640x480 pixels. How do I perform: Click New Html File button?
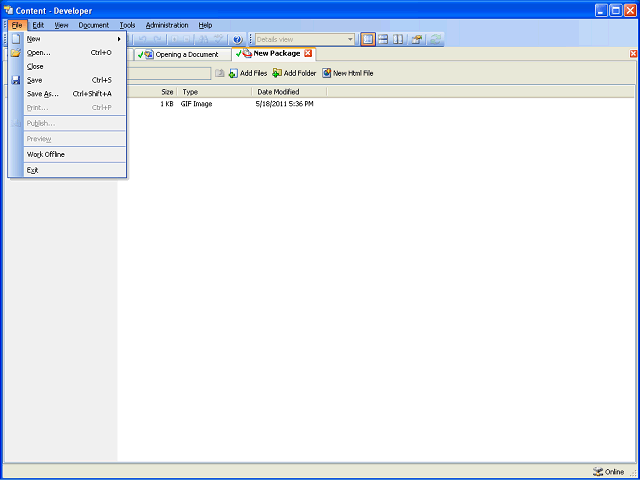348,73
